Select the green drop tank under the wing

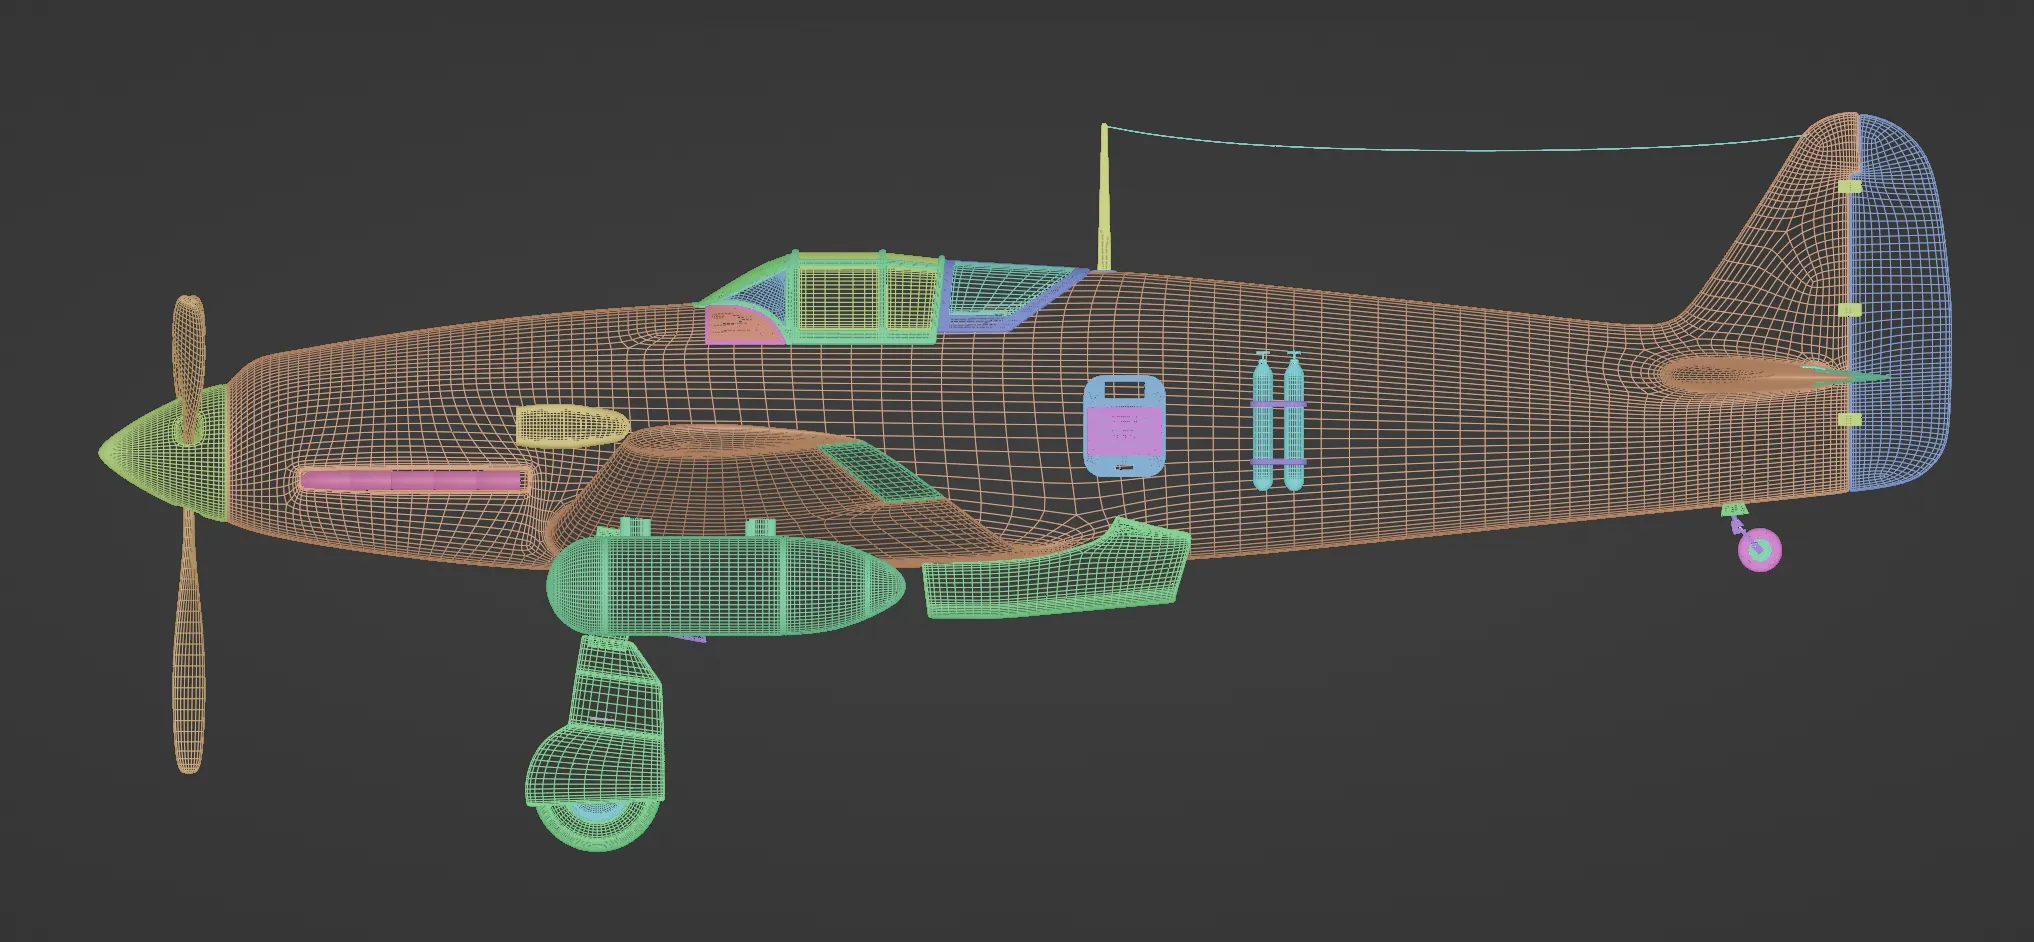pyautogui.click(x=726, y=586)
